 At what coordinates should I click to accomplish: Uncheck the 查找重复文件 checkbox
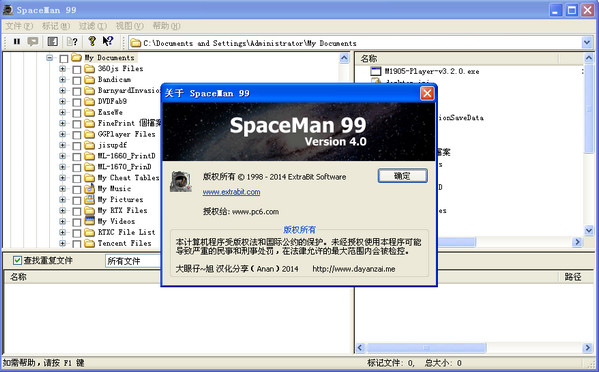pos(17,260)
